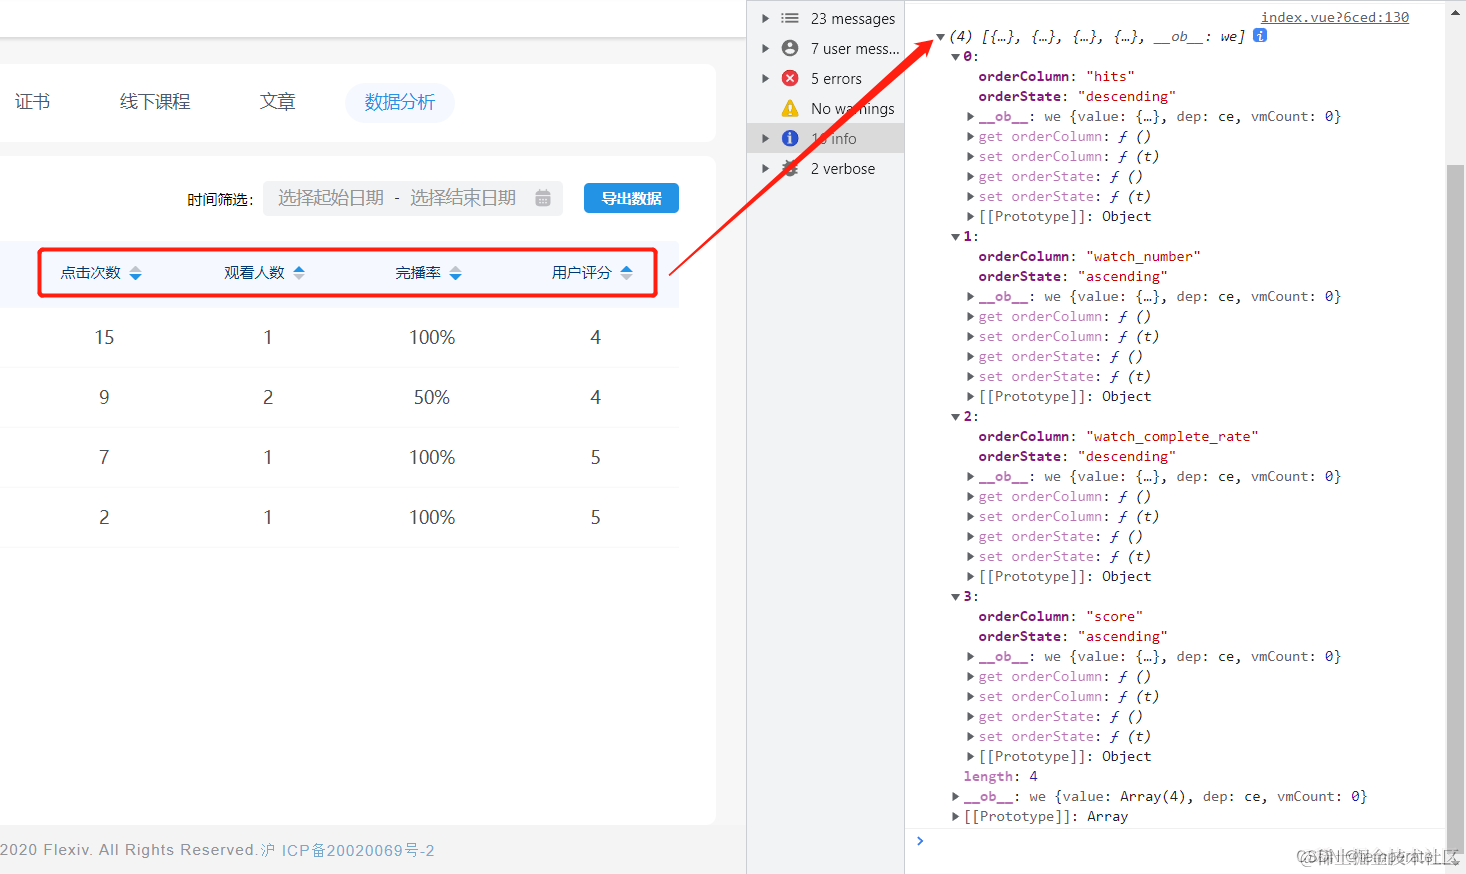Click the orderColumn "hits" value
This screenshot has width=1466, height=874.
coord(1110,77)
